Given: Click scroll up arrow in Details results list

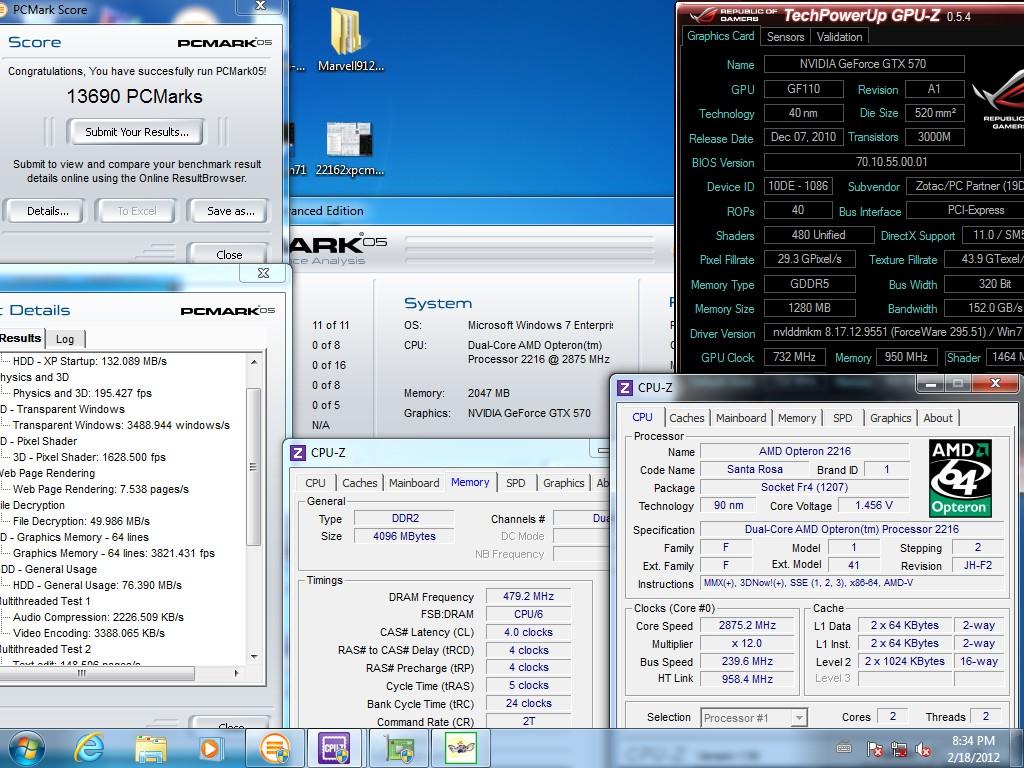Looking at the screenshot, I should pos(254,362).
